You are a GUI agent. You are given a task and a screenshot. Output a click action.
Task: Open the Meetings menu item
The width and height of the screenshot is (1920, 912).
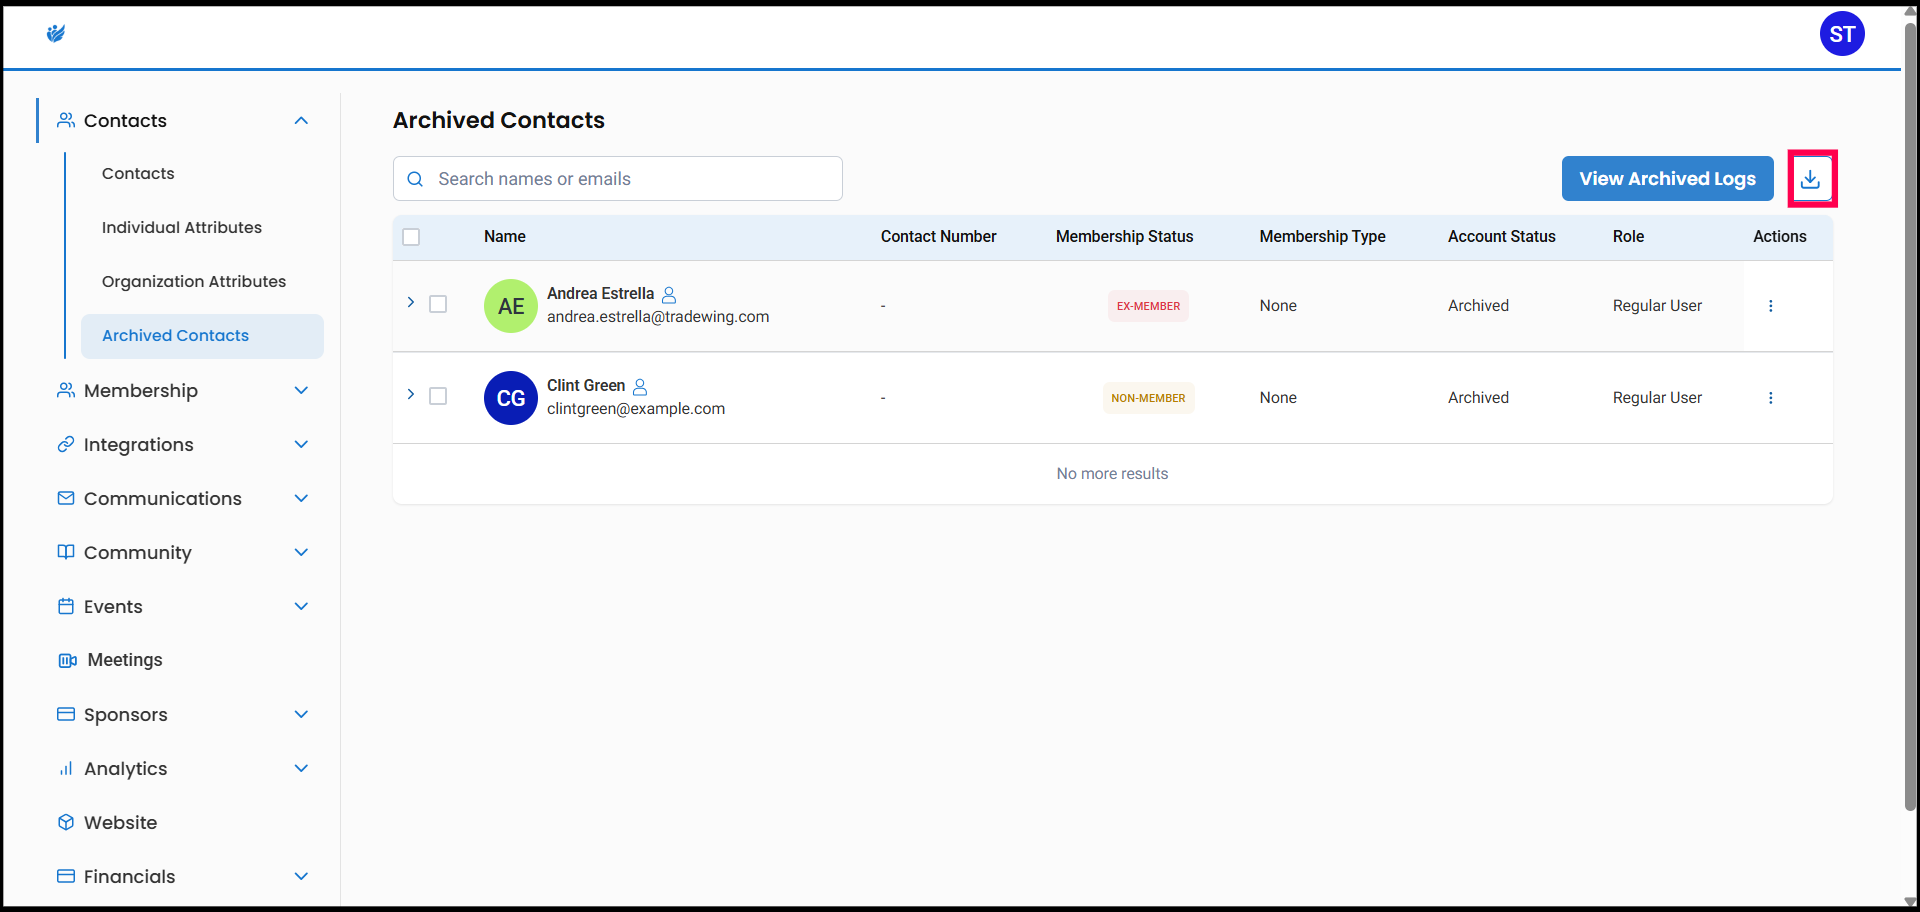pyautogui.click(x=125, y=660)
